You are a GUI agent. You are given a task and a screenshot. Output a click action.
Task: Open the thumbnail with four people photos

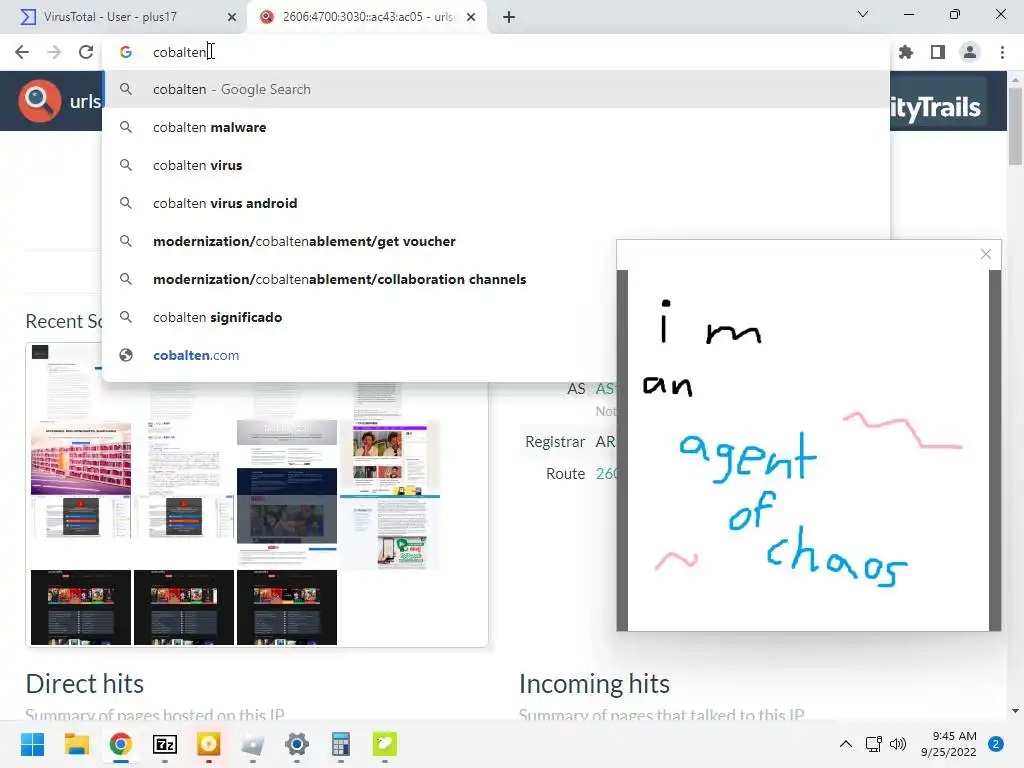tap(390, 458)
